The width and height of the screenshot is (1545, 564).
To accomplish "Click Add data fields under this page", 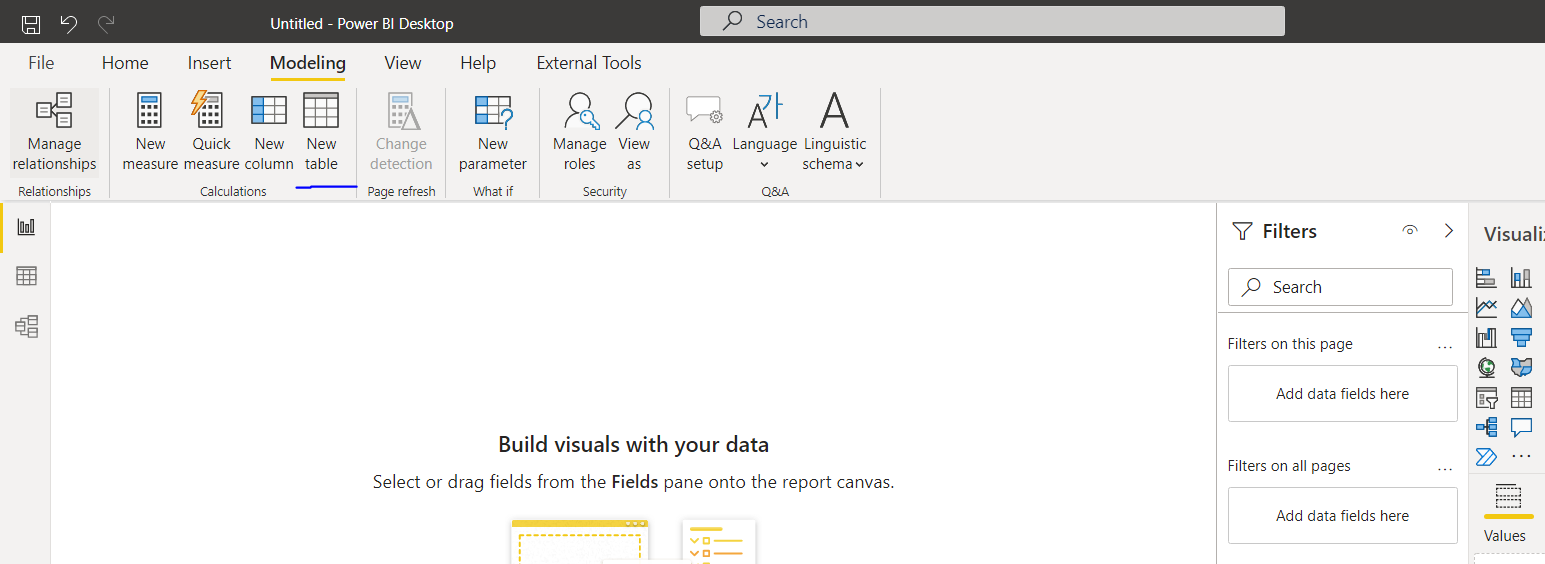I will pyautogui.click(x=1342, y=394).
